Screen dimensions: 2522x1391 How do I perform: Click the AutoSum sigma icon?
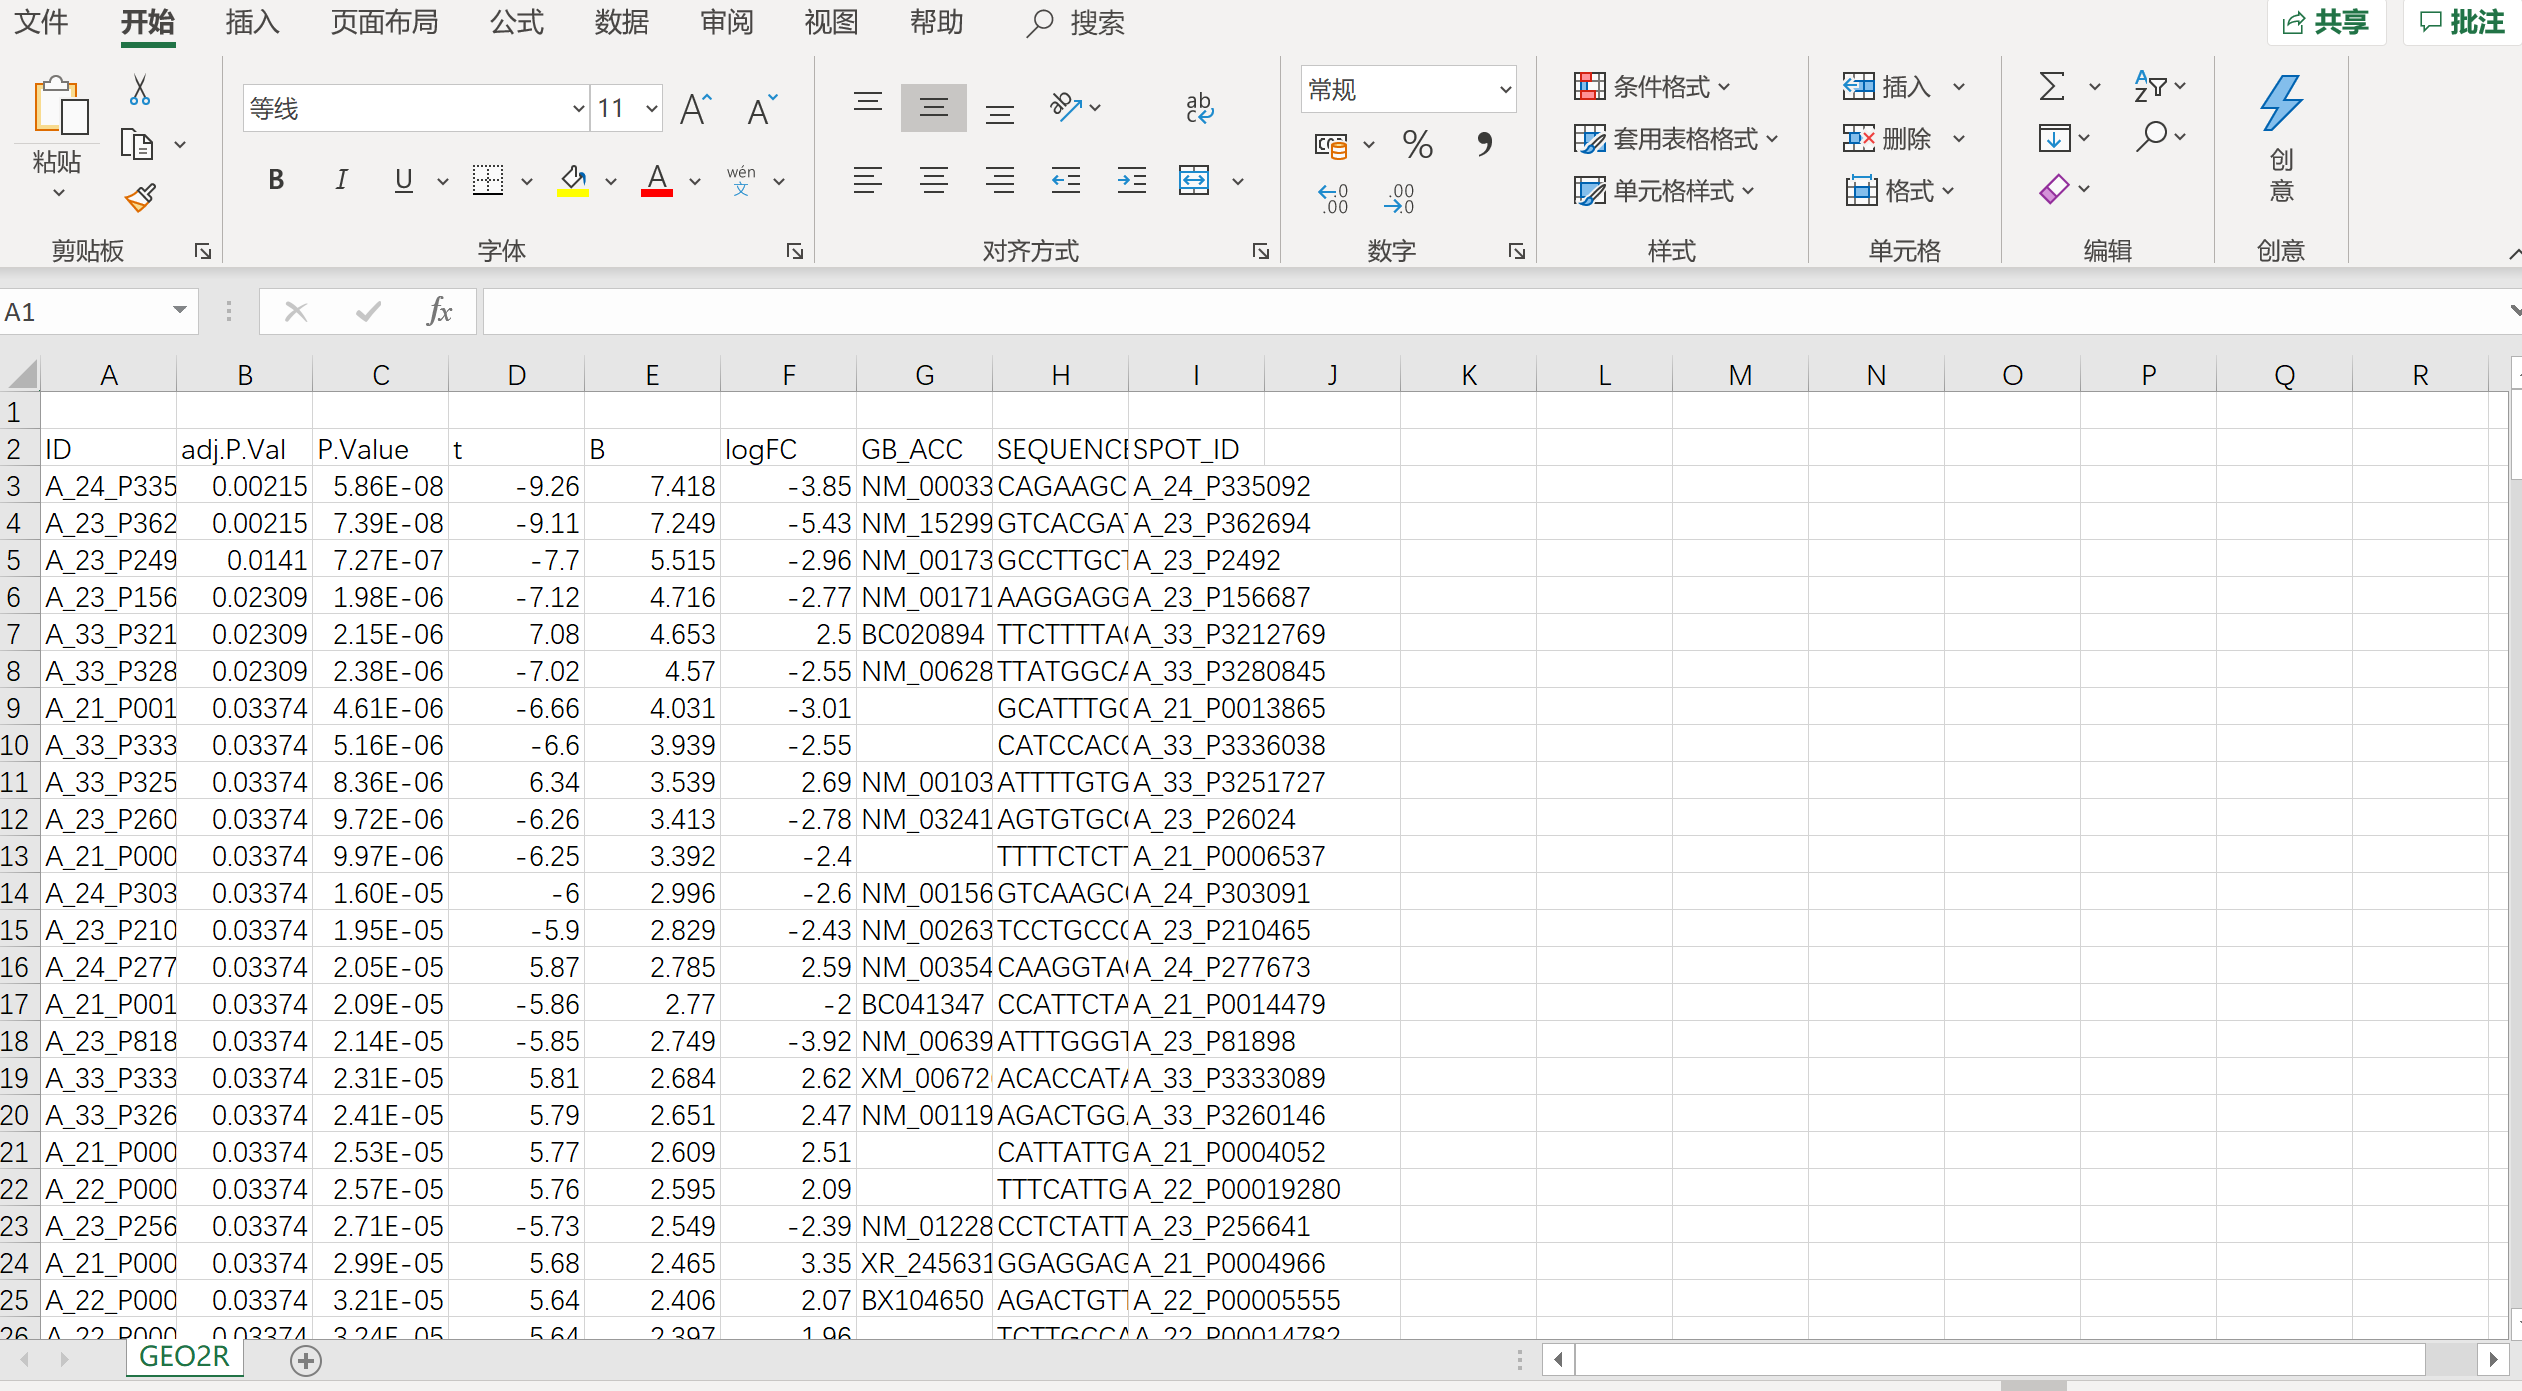pyautogui.click(x=2052, y=86)
